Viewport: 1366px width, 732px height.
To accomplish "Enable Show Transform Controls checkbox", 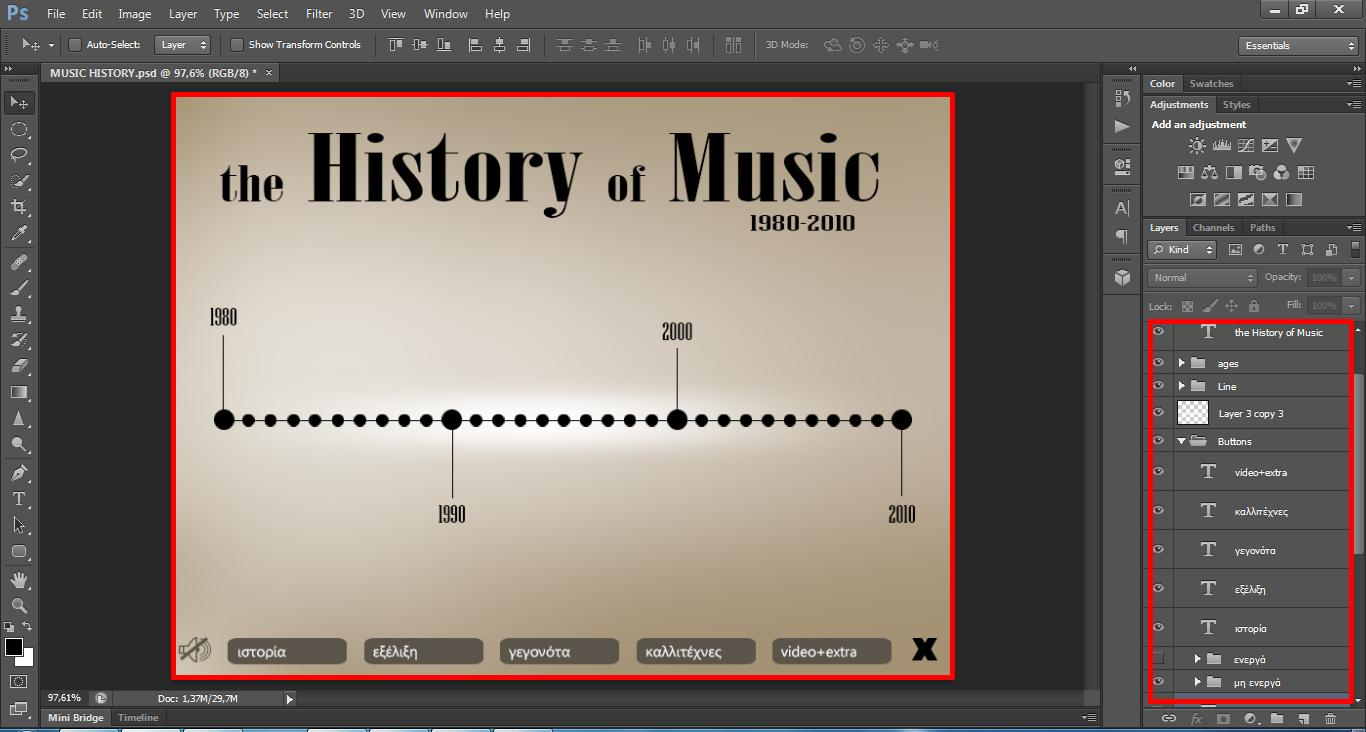I will click(237, 45).
